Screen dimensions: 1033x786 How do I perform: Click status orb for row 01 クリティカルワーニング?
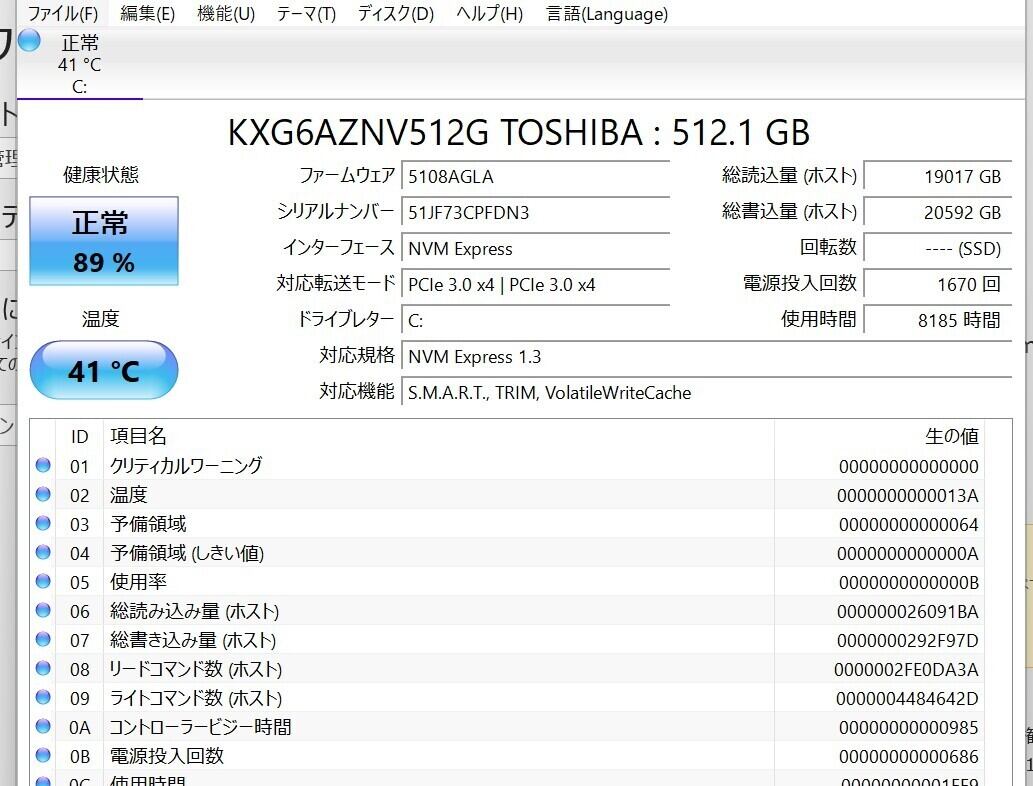43,465
